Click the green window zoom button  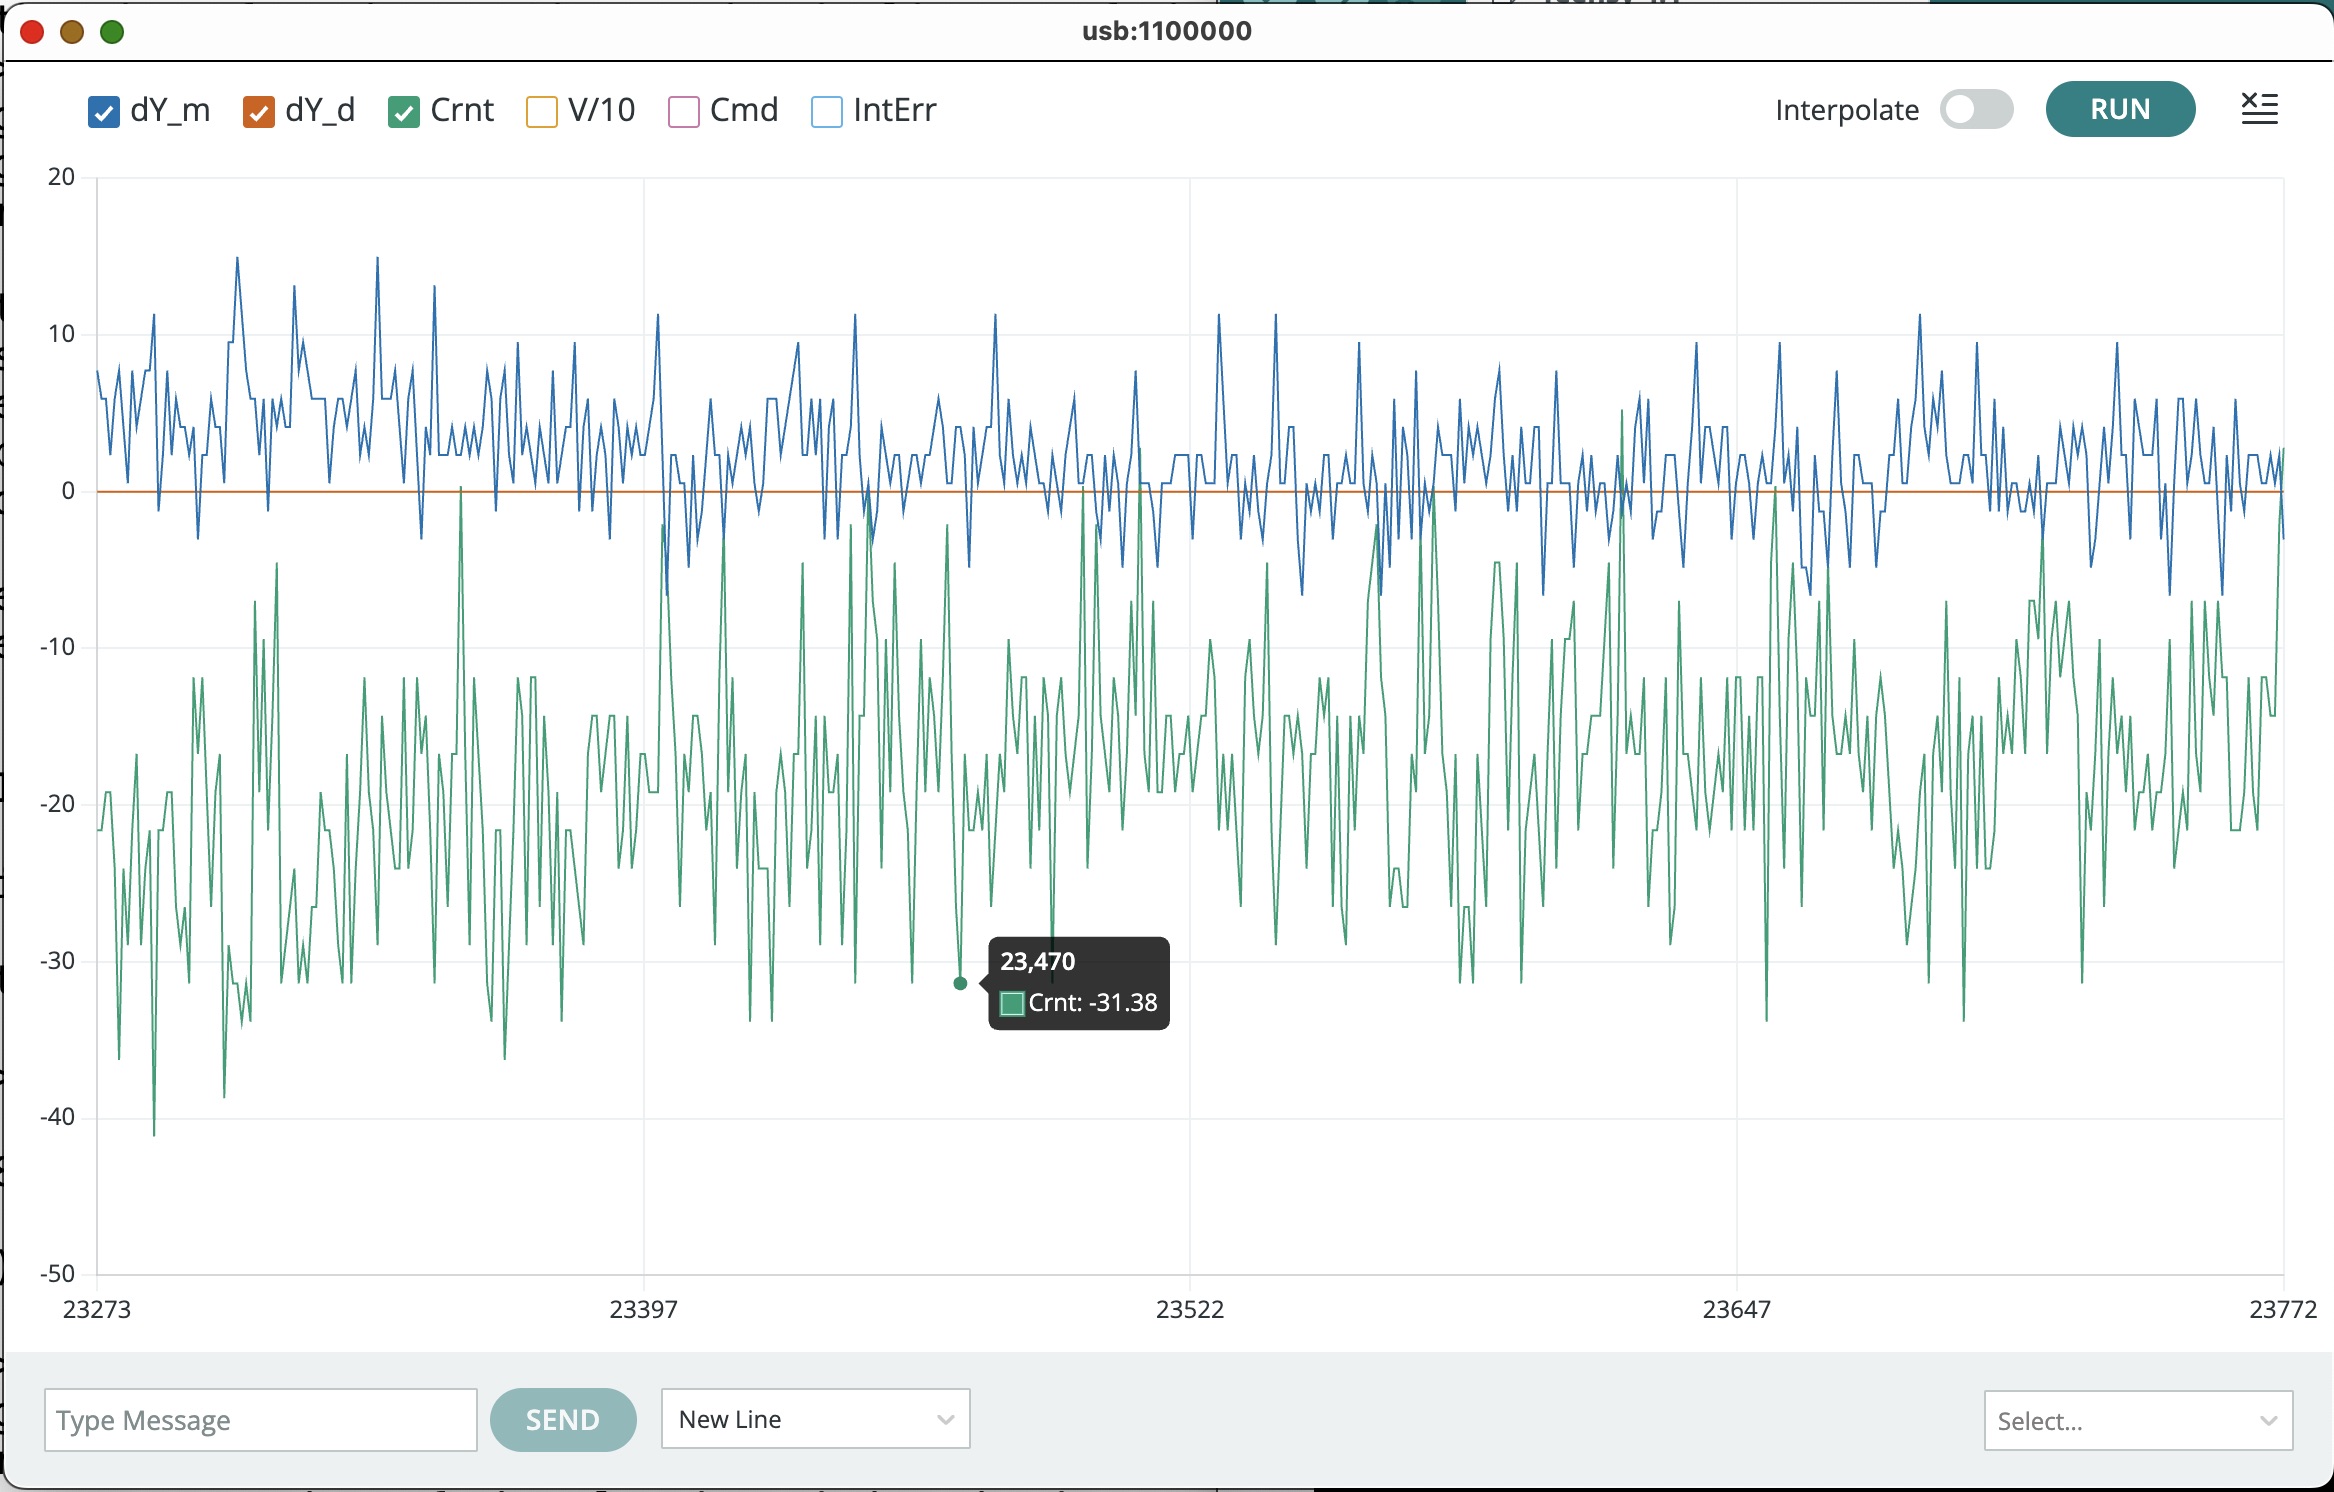112,32
